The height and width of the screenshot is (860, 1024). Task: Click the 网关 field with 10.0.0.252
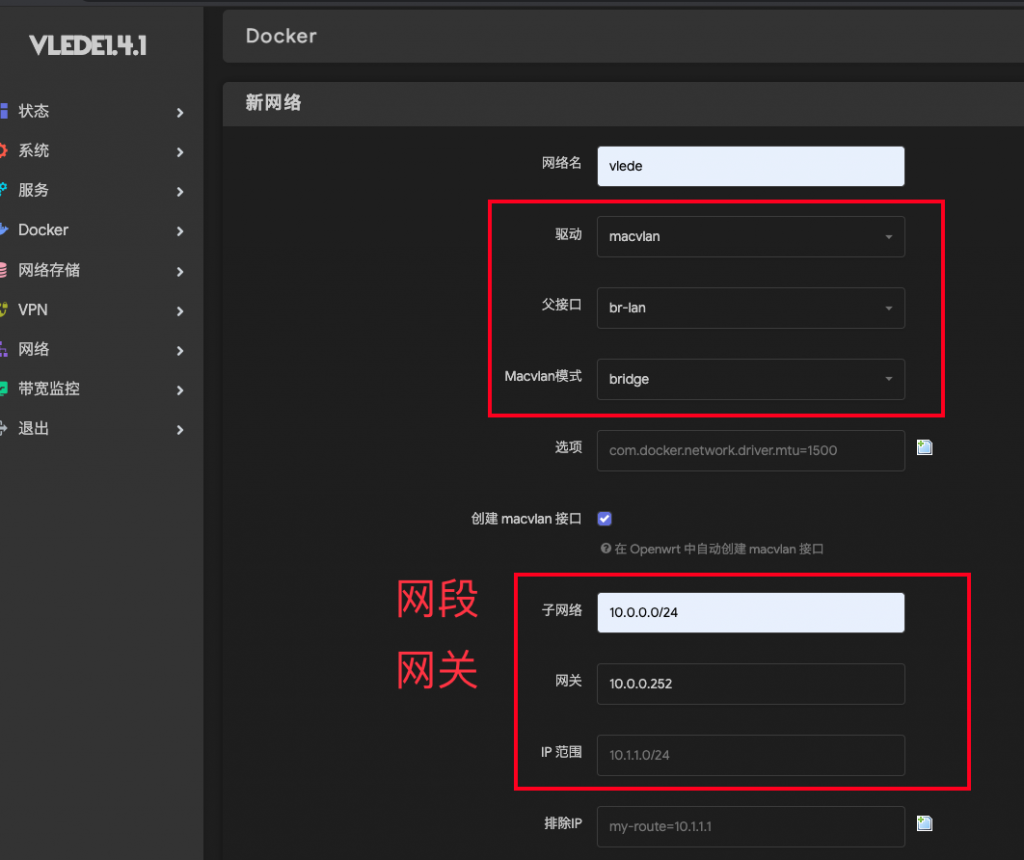pos(751,684)
